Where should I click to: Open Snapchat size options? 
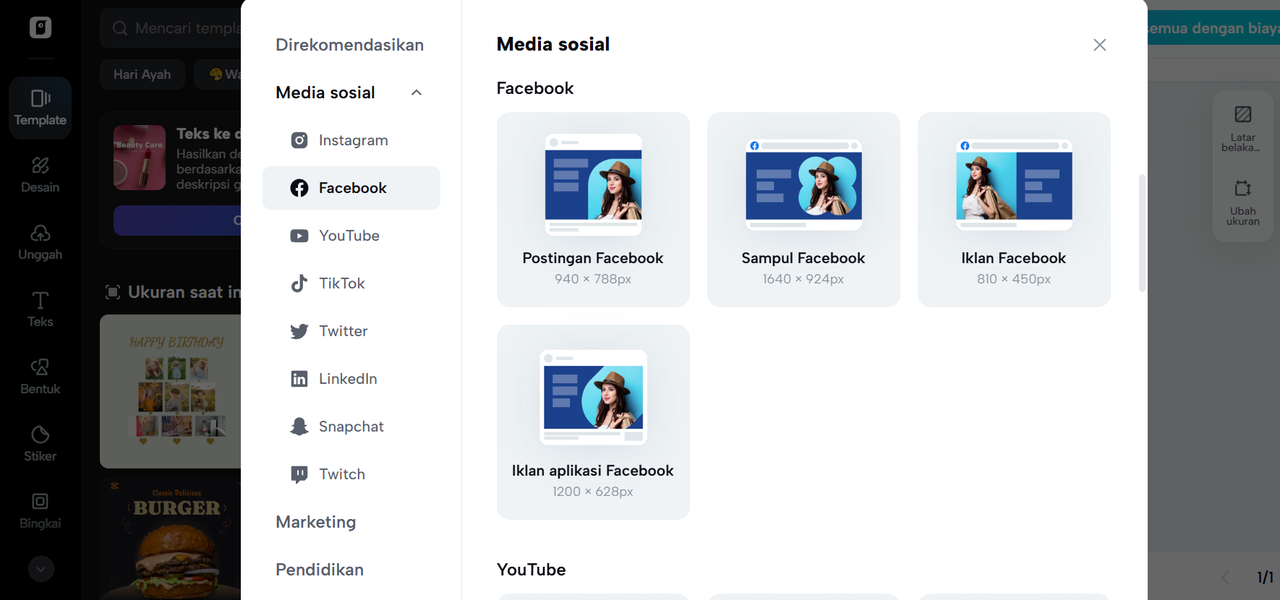click(x=348, y=426)
